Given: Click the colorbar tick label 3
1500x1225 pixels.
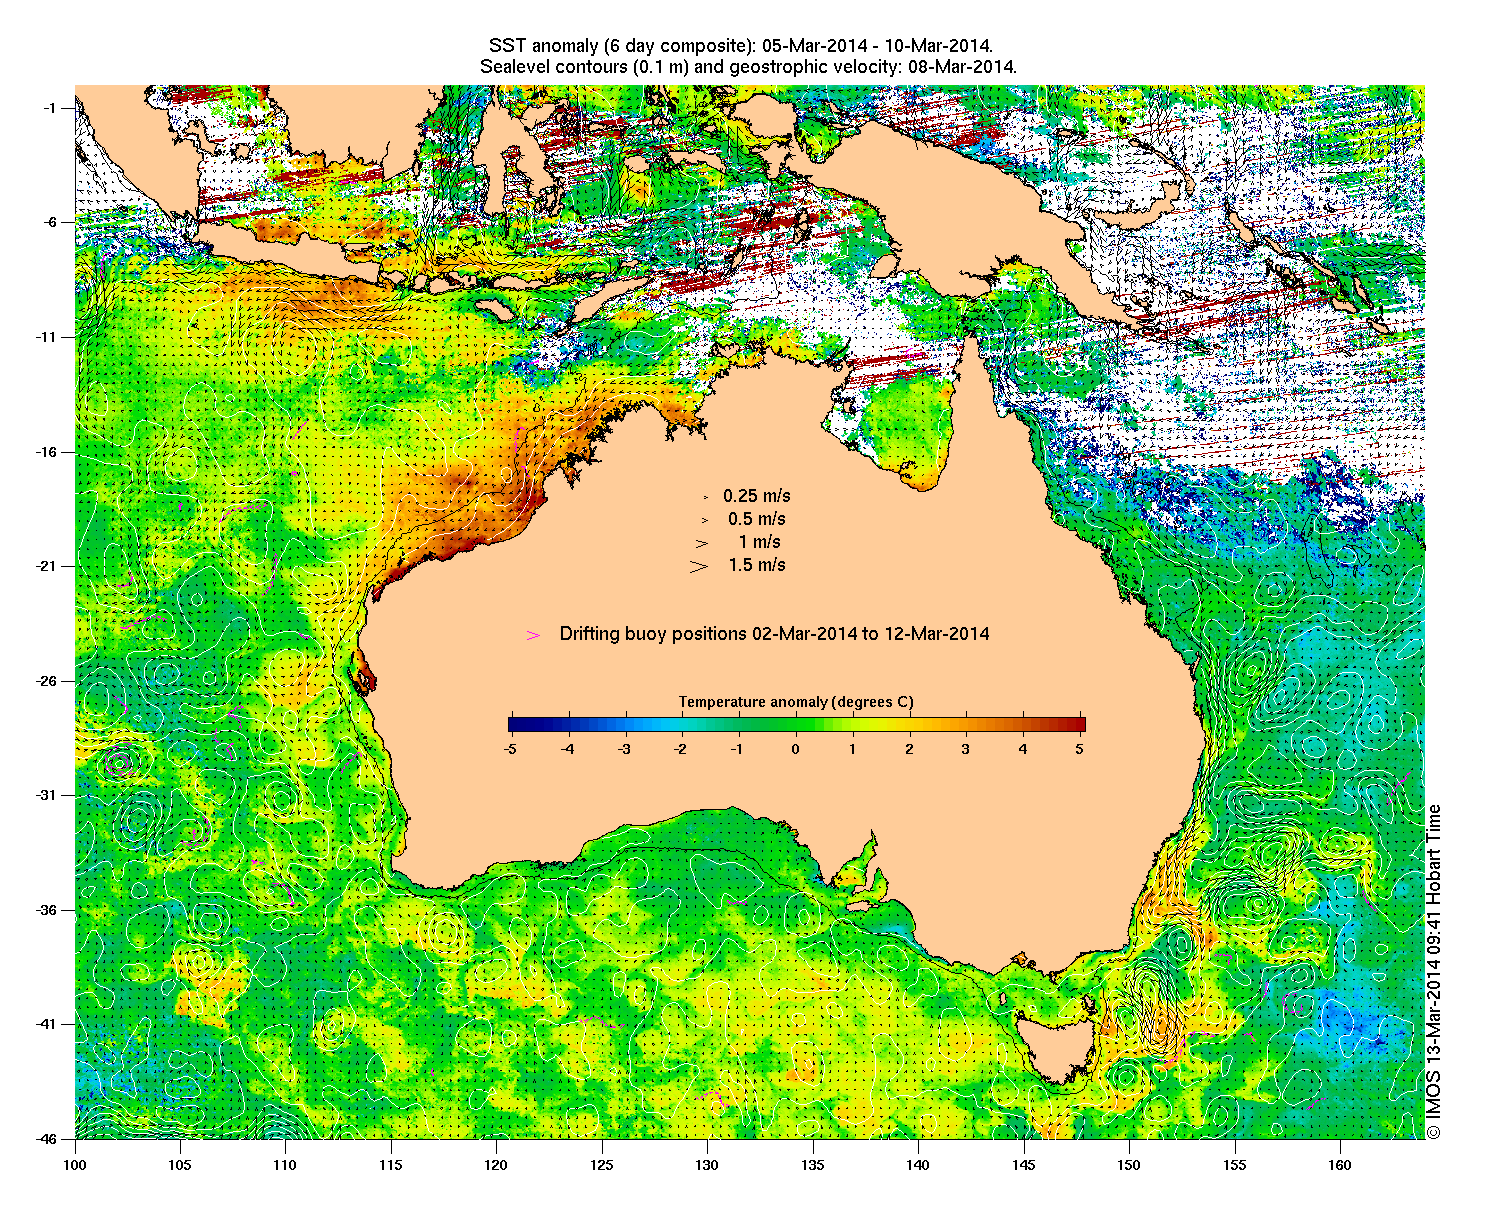Looking at the screenshot, I should [x=966, y=748].
